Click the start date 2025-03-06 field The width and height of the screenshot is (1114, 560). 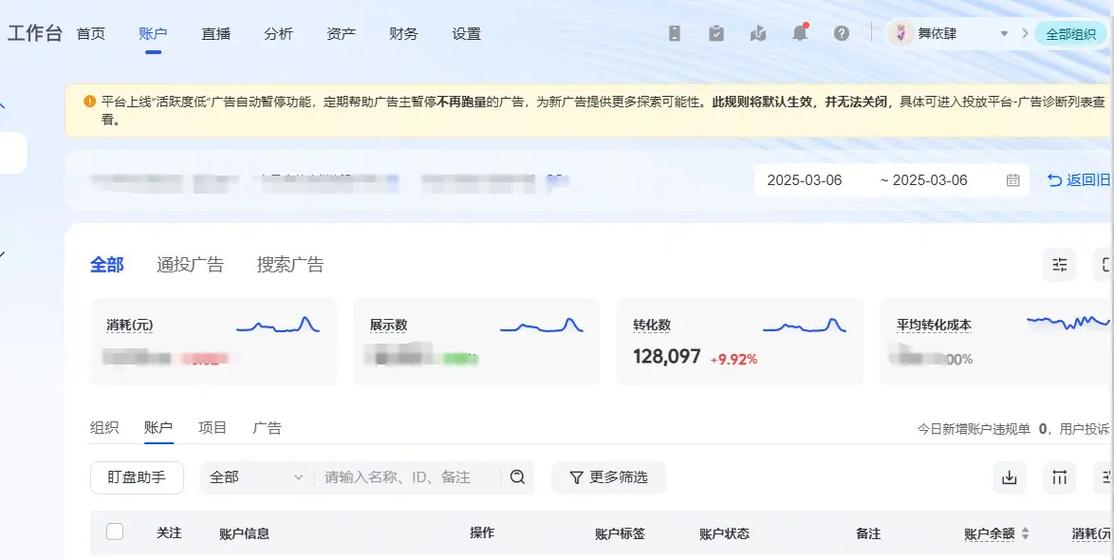pos(804,181)
